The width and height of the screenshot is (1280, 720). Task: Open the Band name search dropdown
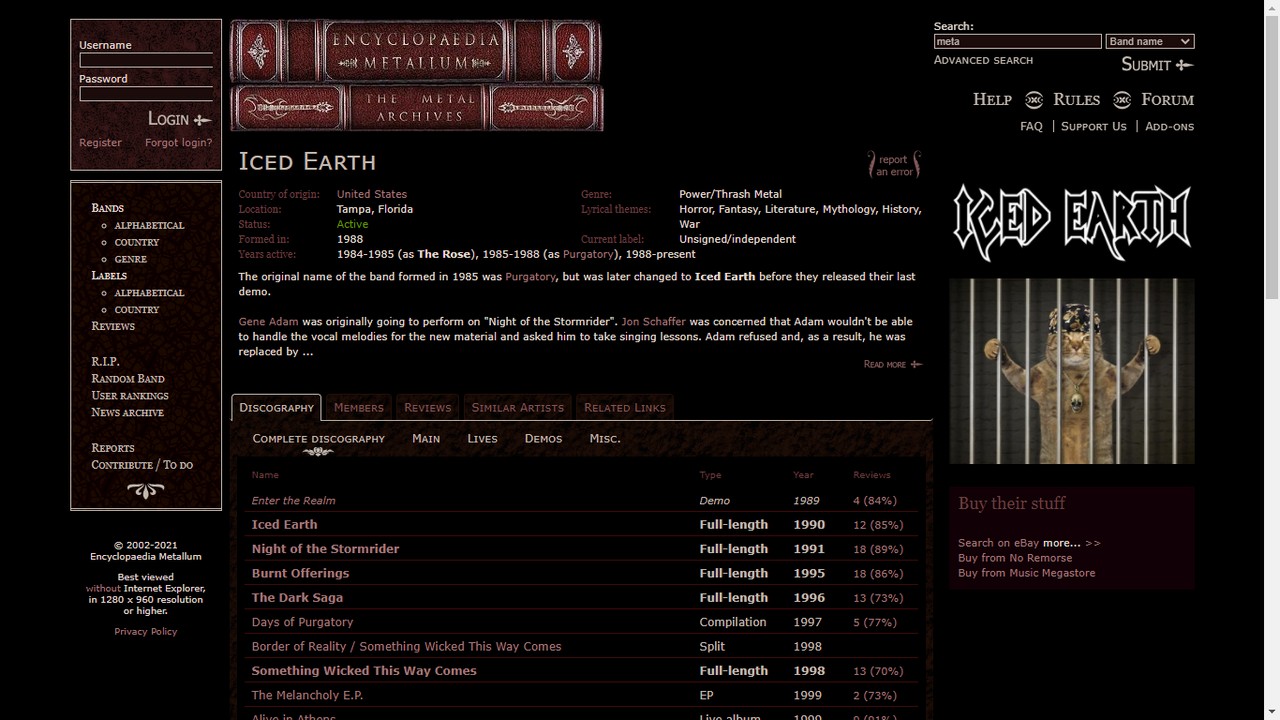(x=1150, y=42)
